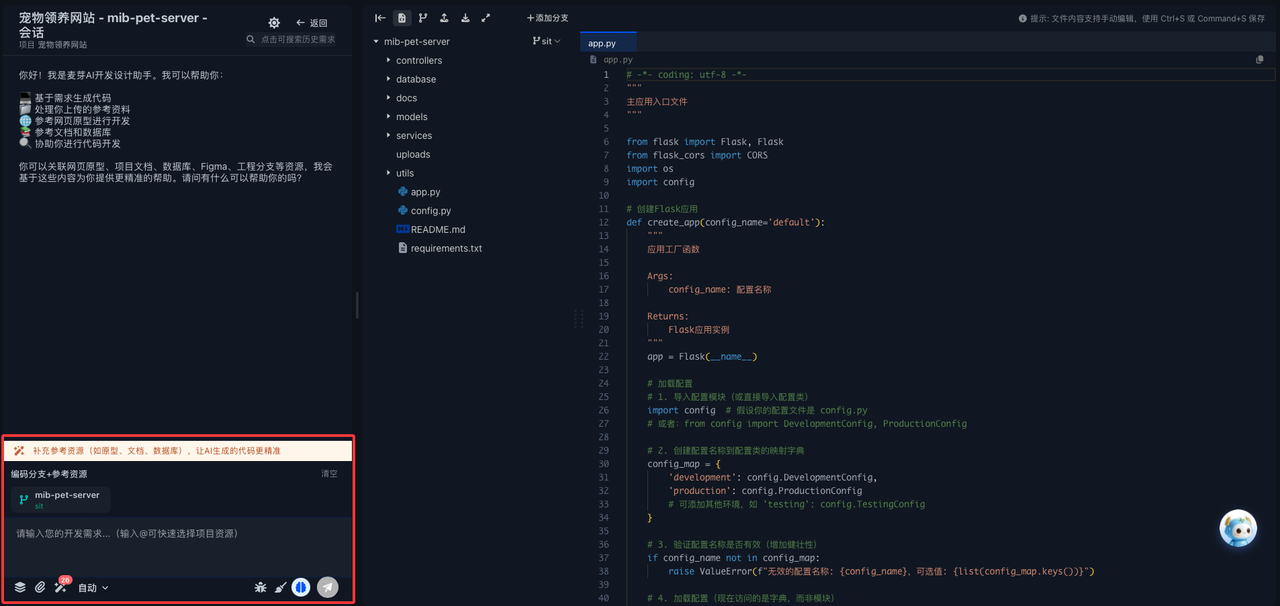Image resolution: width=1280 pixels, height=606 pixels.
Task: Click the upload icon in file toolbar
Action: (x=444, y=18)
